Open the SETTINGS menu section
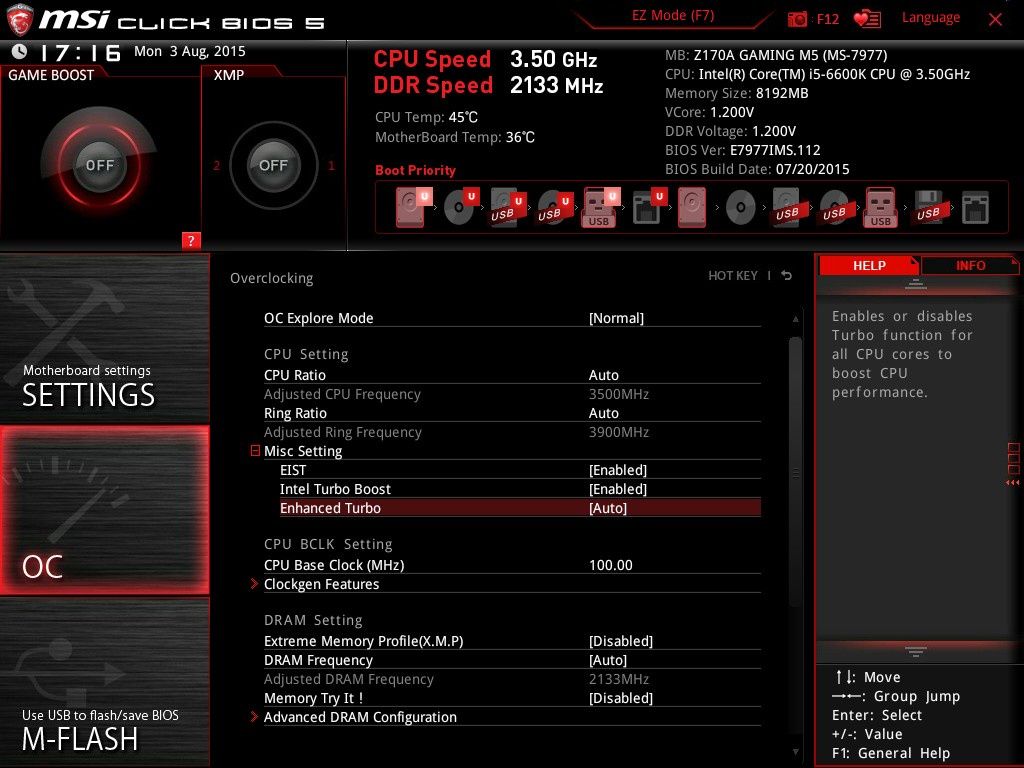Screen dimensions: 1024x768 click(104, 338)
